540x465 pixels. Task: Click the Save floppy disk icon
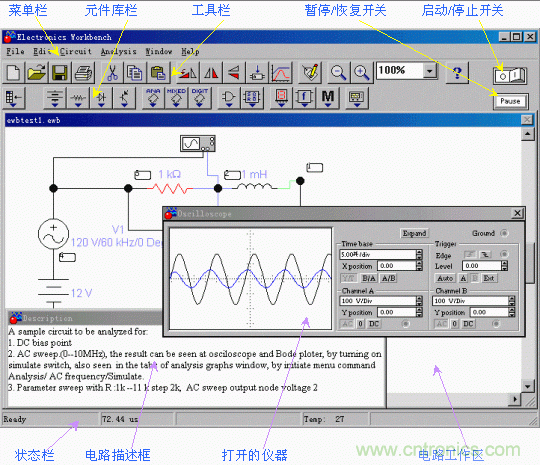[60, 73]
